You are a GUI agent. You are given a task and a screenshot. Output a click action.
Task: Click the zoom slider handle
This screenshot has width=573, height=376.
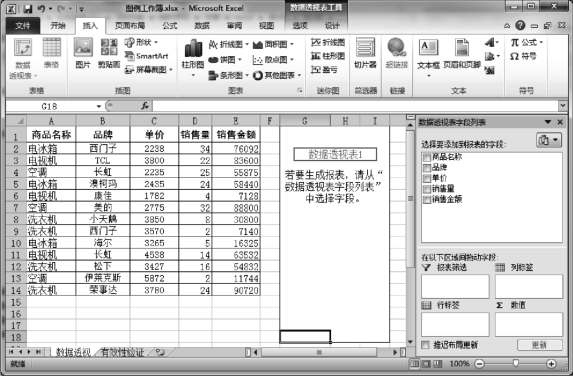click(x=515, y=363)
